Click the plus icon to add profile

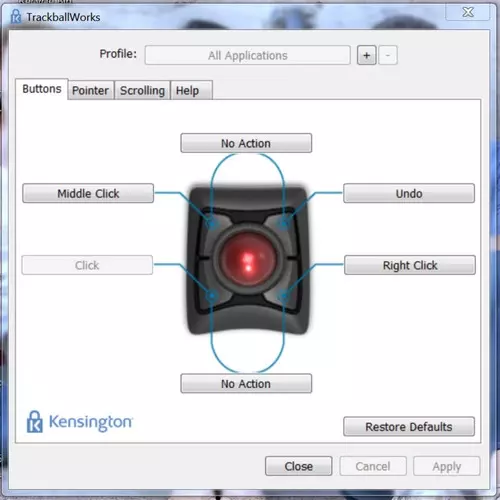366,55
